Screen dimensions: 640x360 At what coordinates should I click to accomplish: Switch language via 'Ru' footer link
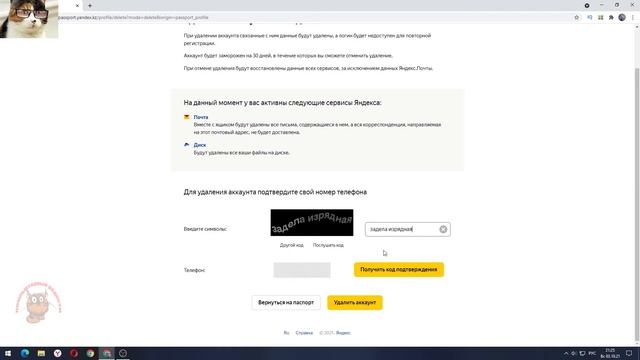coord(286,333)
